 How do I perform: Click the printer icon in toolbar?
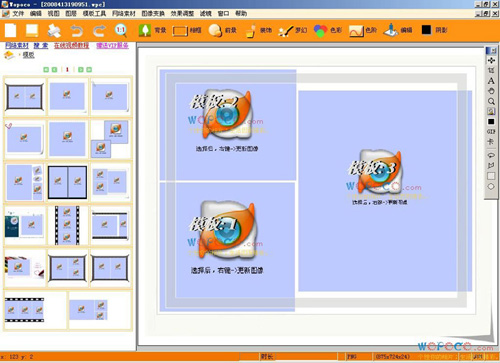click(54, 31)
